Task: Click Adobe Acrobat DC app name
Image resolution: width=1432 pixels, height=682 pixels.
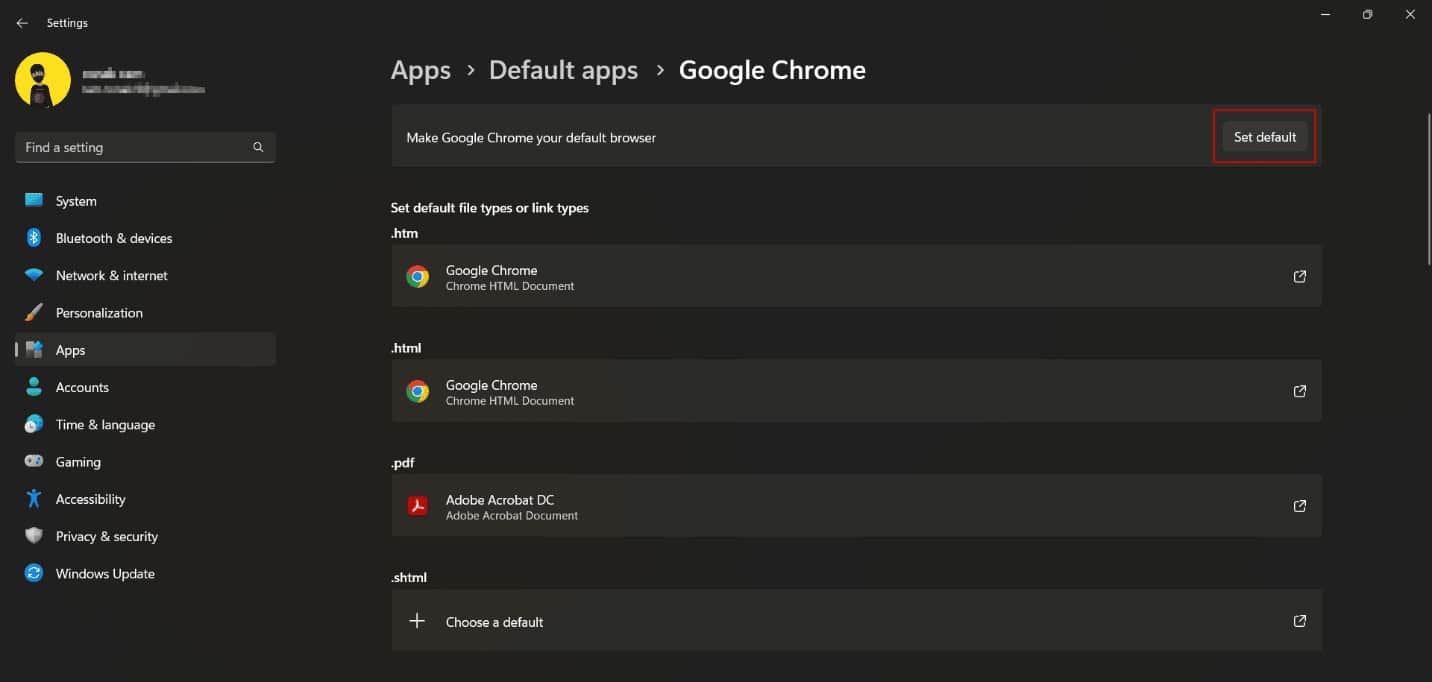Action: point(500,500)
